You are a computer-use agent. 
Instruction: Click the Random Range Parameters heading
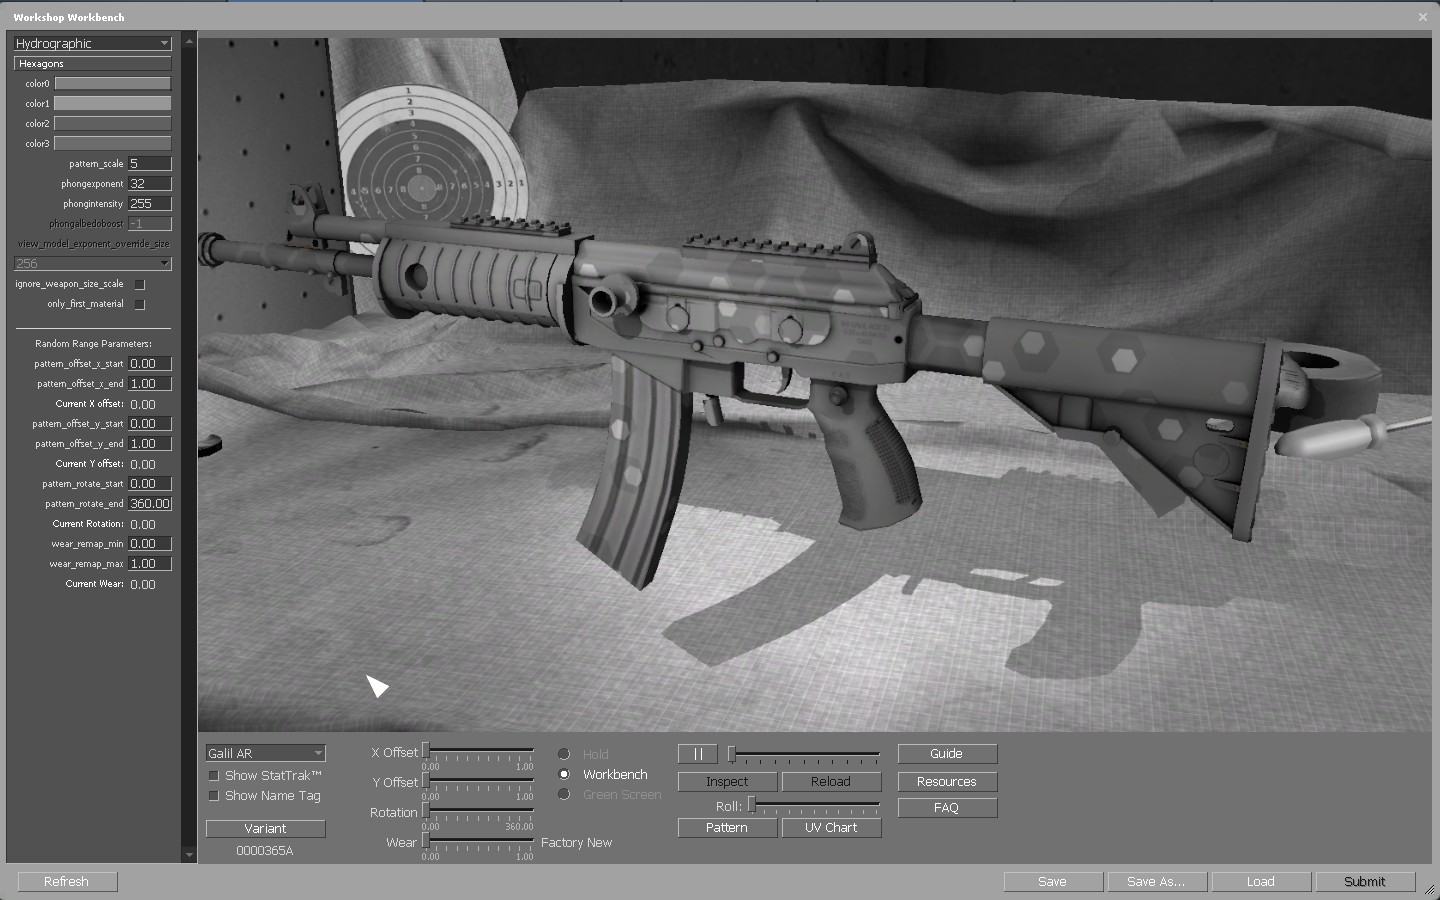point(93,344)
